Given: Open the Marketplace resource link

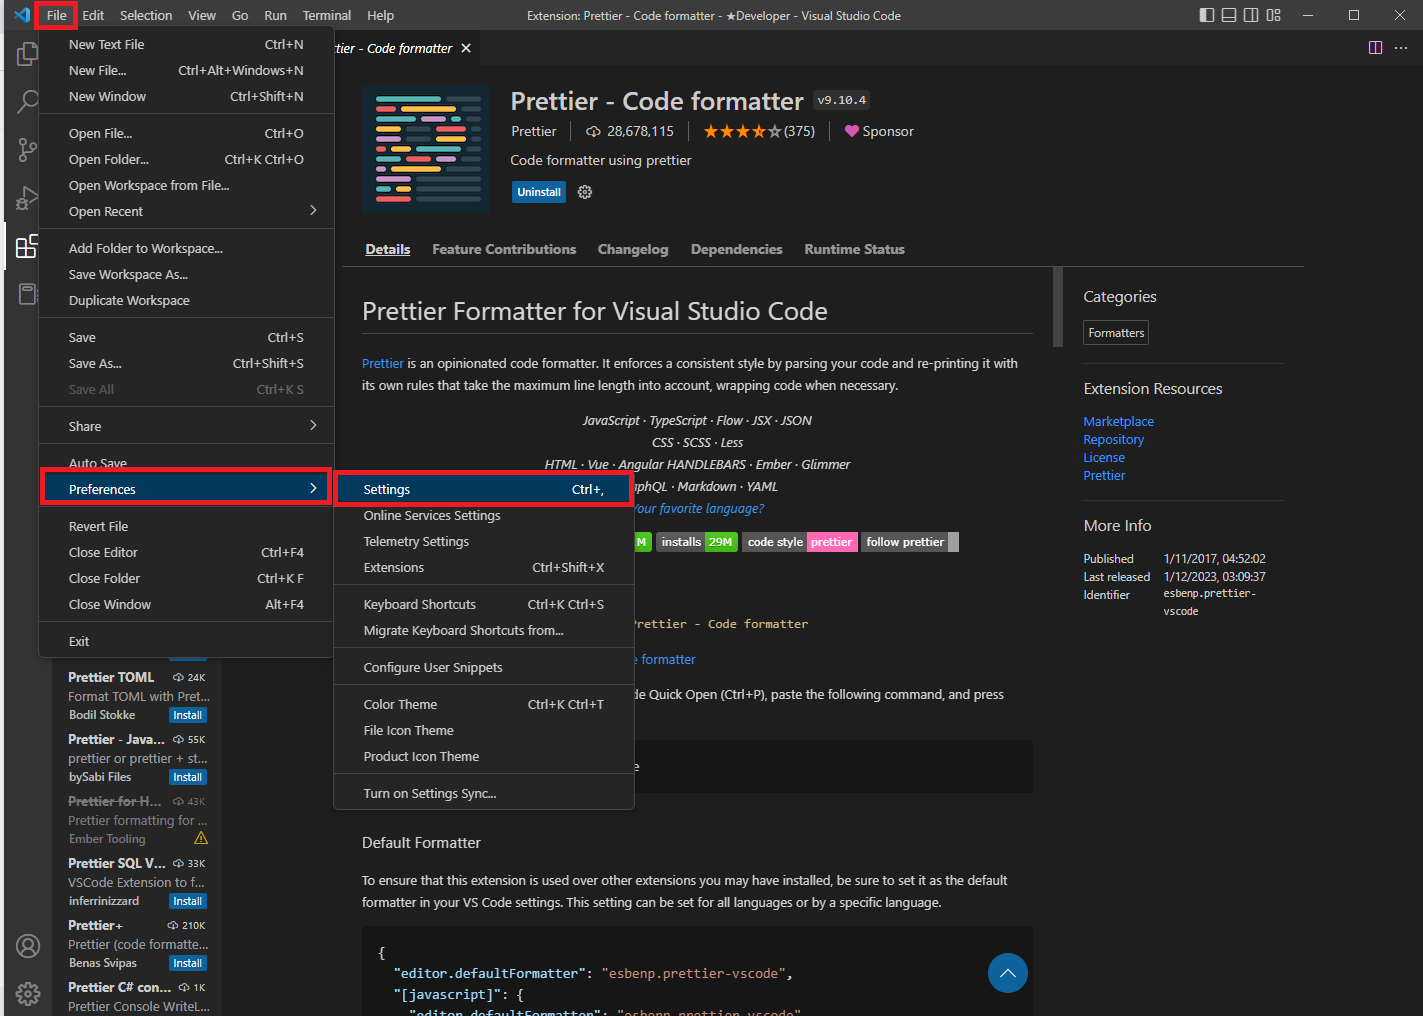Looking at the screenshot, I should (x=1118, y=421).
